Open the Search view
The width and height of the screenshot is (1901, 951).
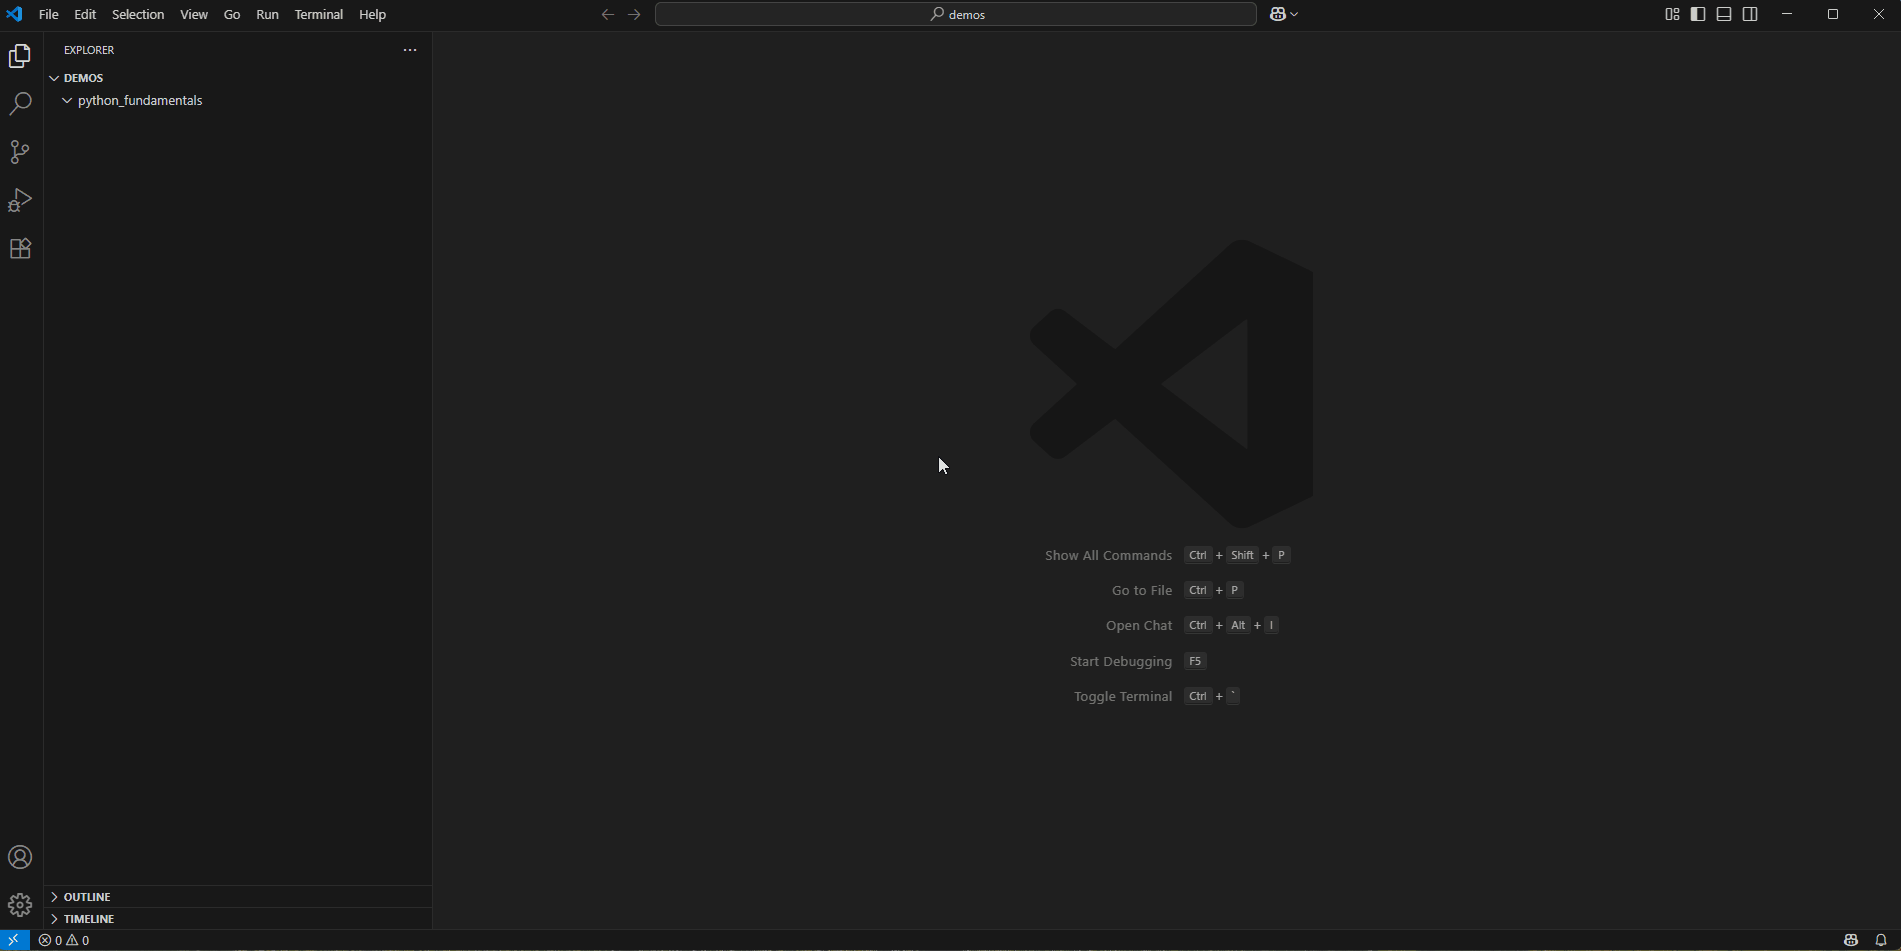click(x=20, y=103)
